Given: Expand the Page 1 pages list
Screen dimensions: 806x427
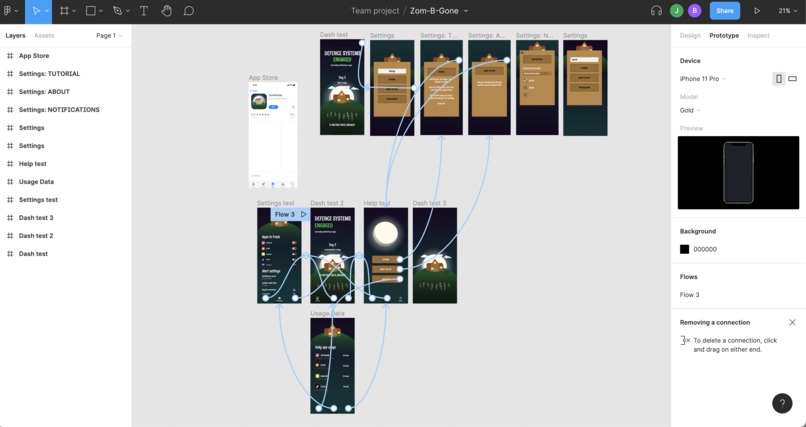Looking at the screenshot, I should 109,35.
